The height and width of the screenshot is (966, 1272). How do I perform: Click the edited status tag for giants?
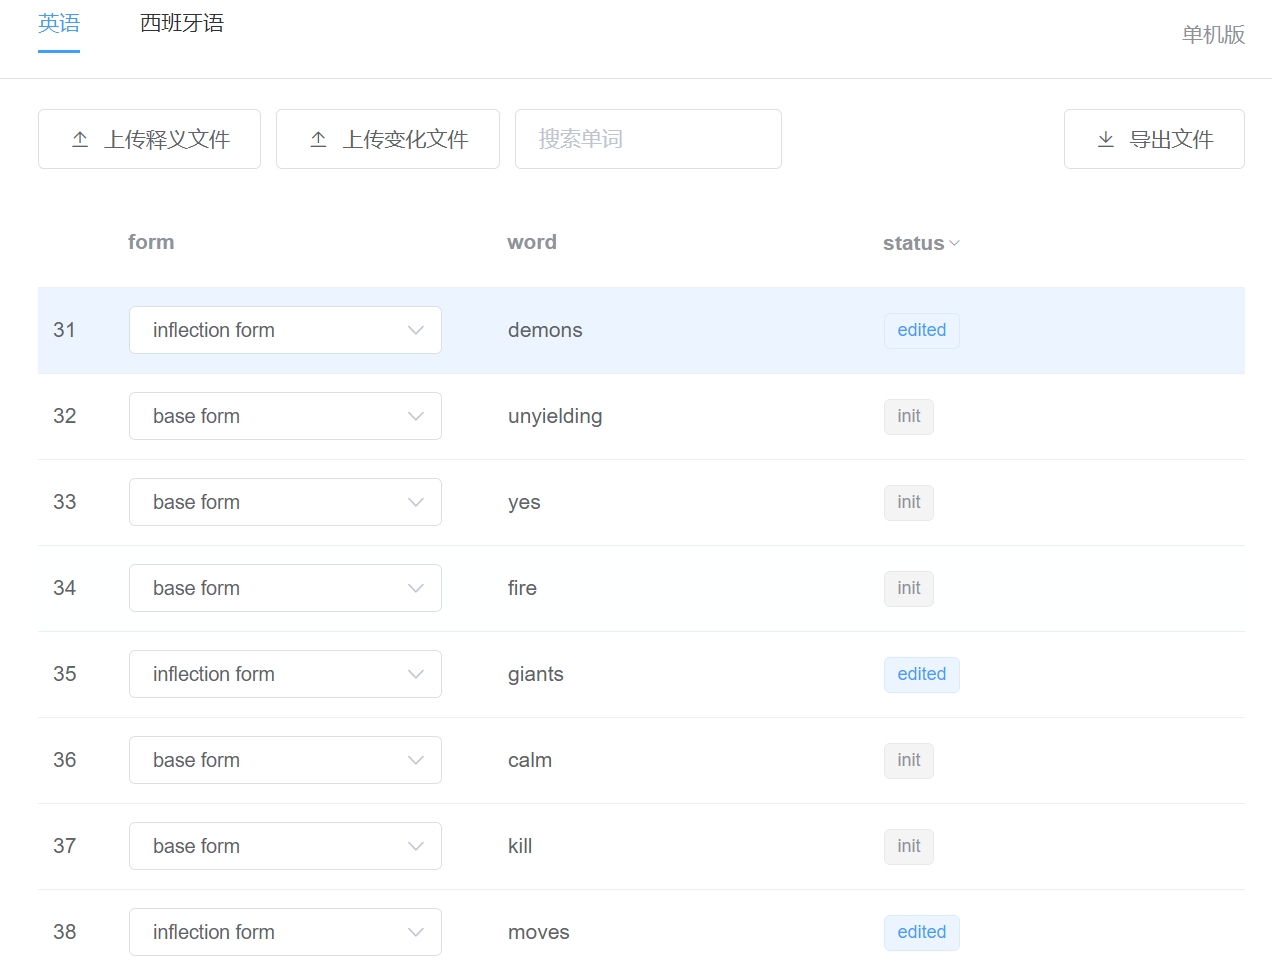pyautogui.click(x=921, y=674)
